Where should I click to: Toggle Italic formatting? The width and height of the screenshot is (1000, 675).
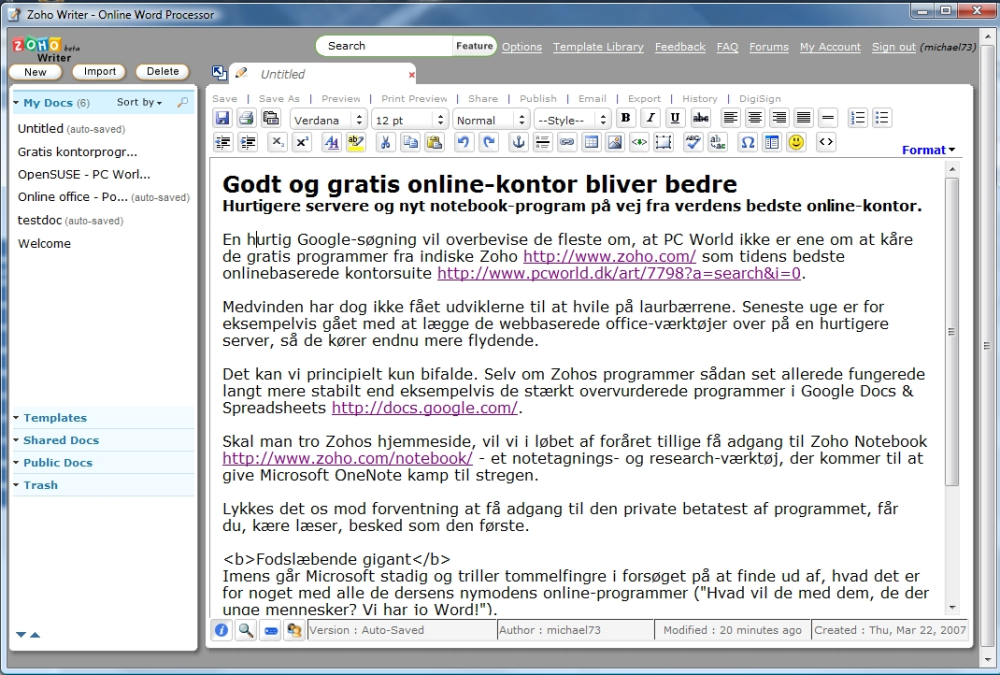[x=650, y=119]
